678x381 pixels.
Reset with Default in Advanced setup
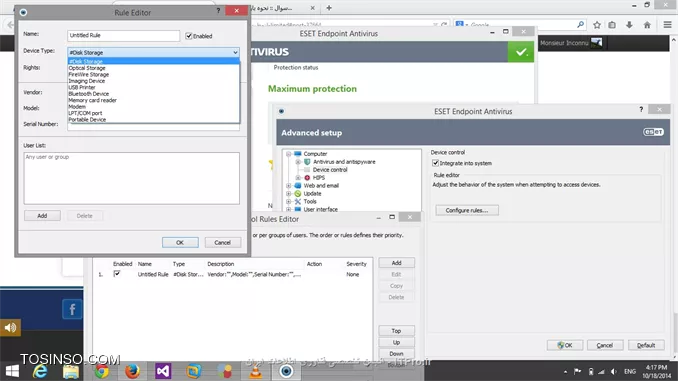(x=646, y=345)
